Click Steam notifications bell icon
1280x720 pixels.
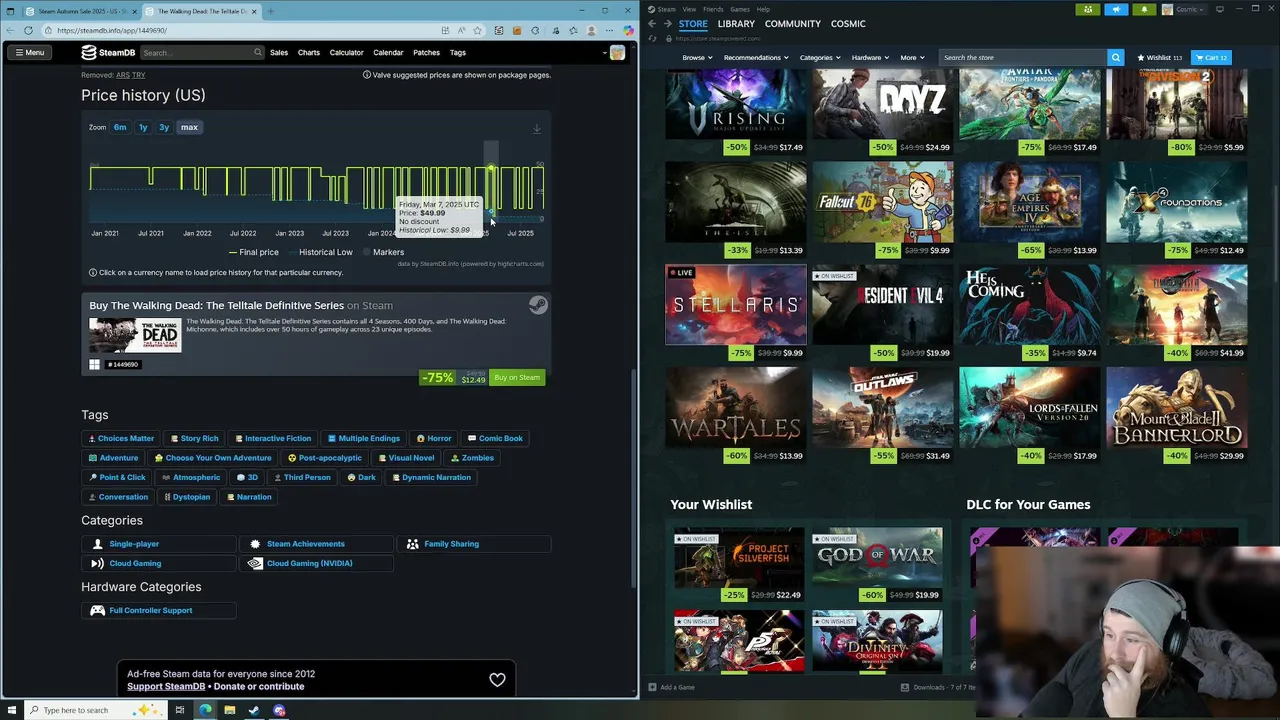click(x=1144, y=9)
